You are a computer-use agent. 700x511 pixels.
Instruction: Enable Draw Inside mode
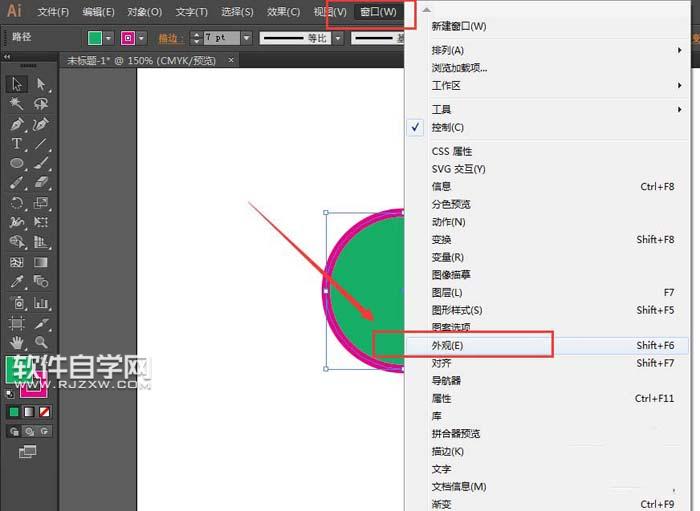click(44, 431)
